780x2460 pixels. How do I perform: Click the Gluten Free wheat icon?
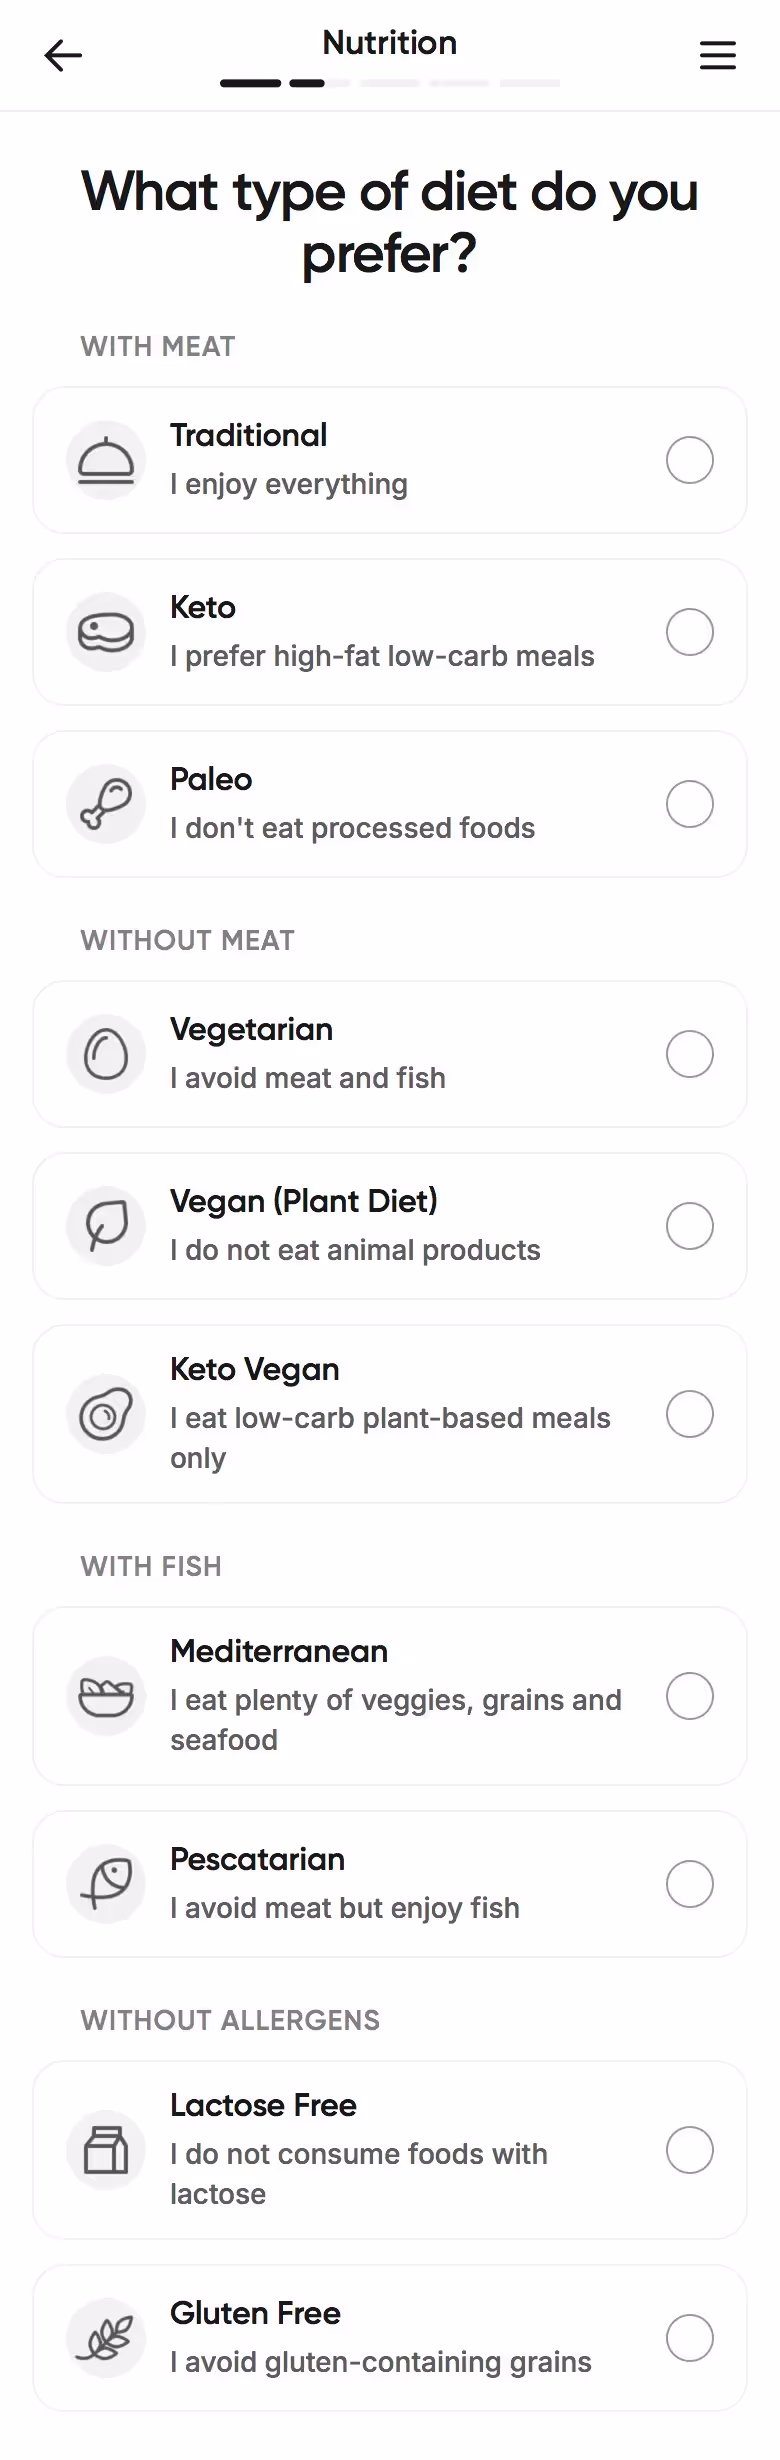106,2339
